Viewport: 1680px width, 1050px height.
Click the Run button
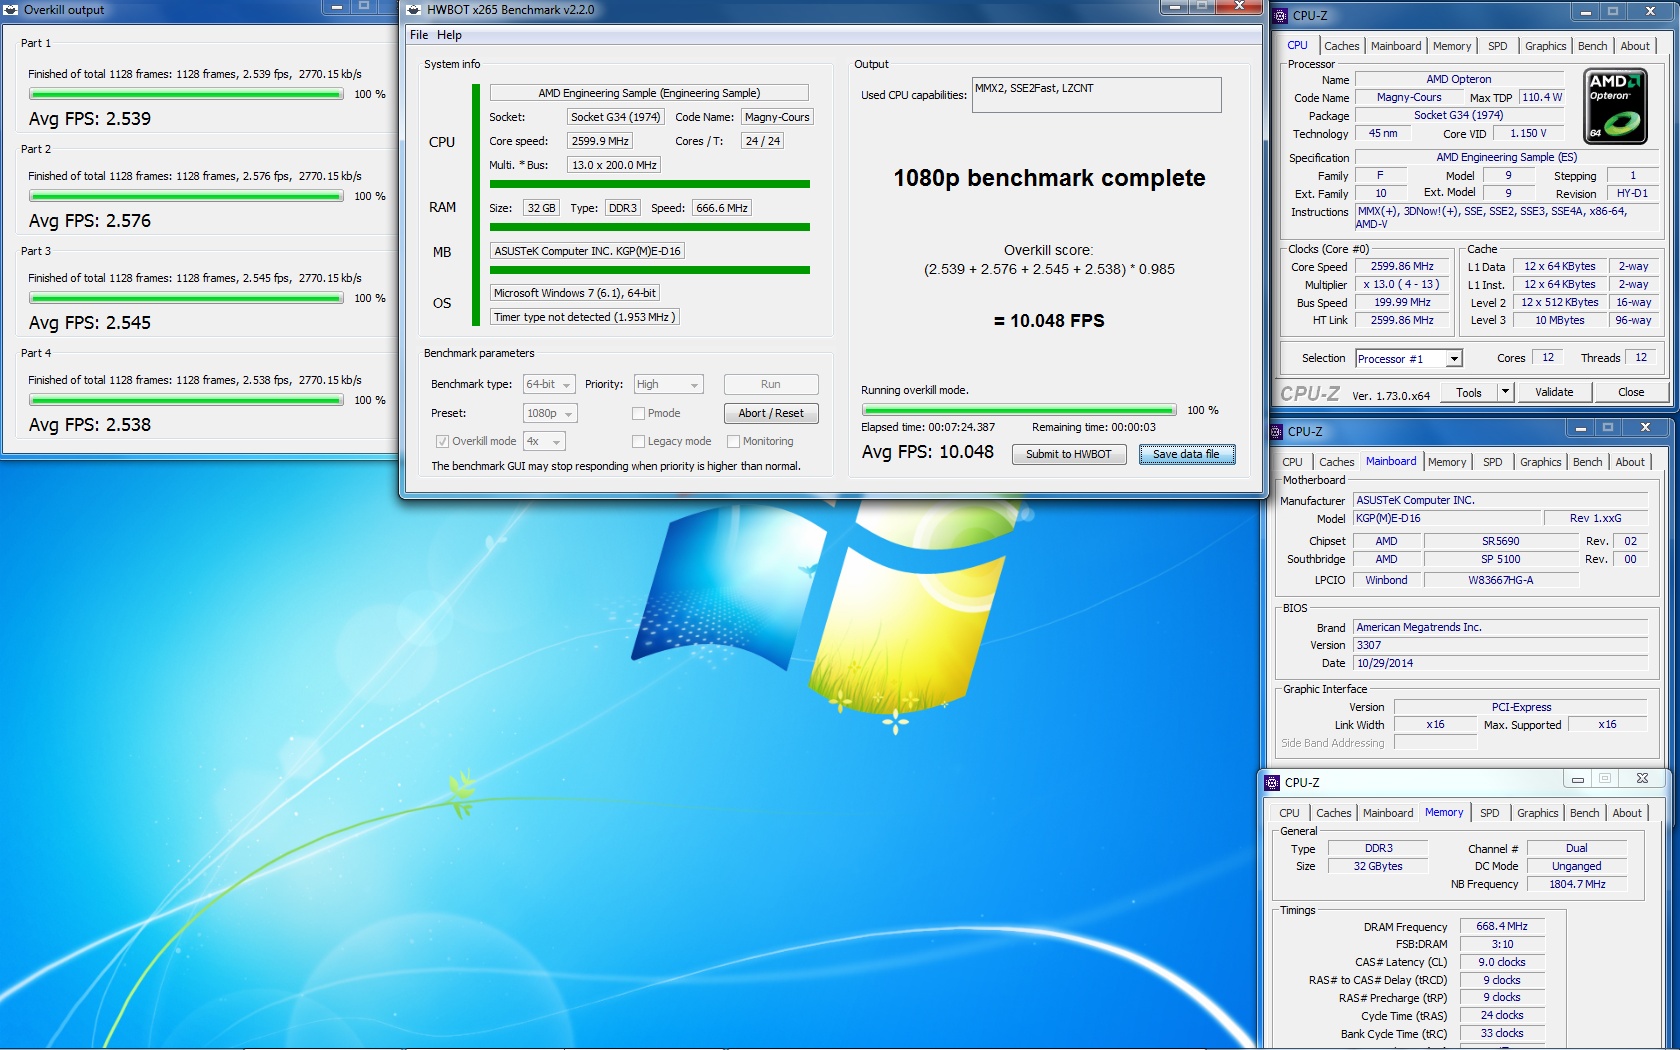(771, 384)
